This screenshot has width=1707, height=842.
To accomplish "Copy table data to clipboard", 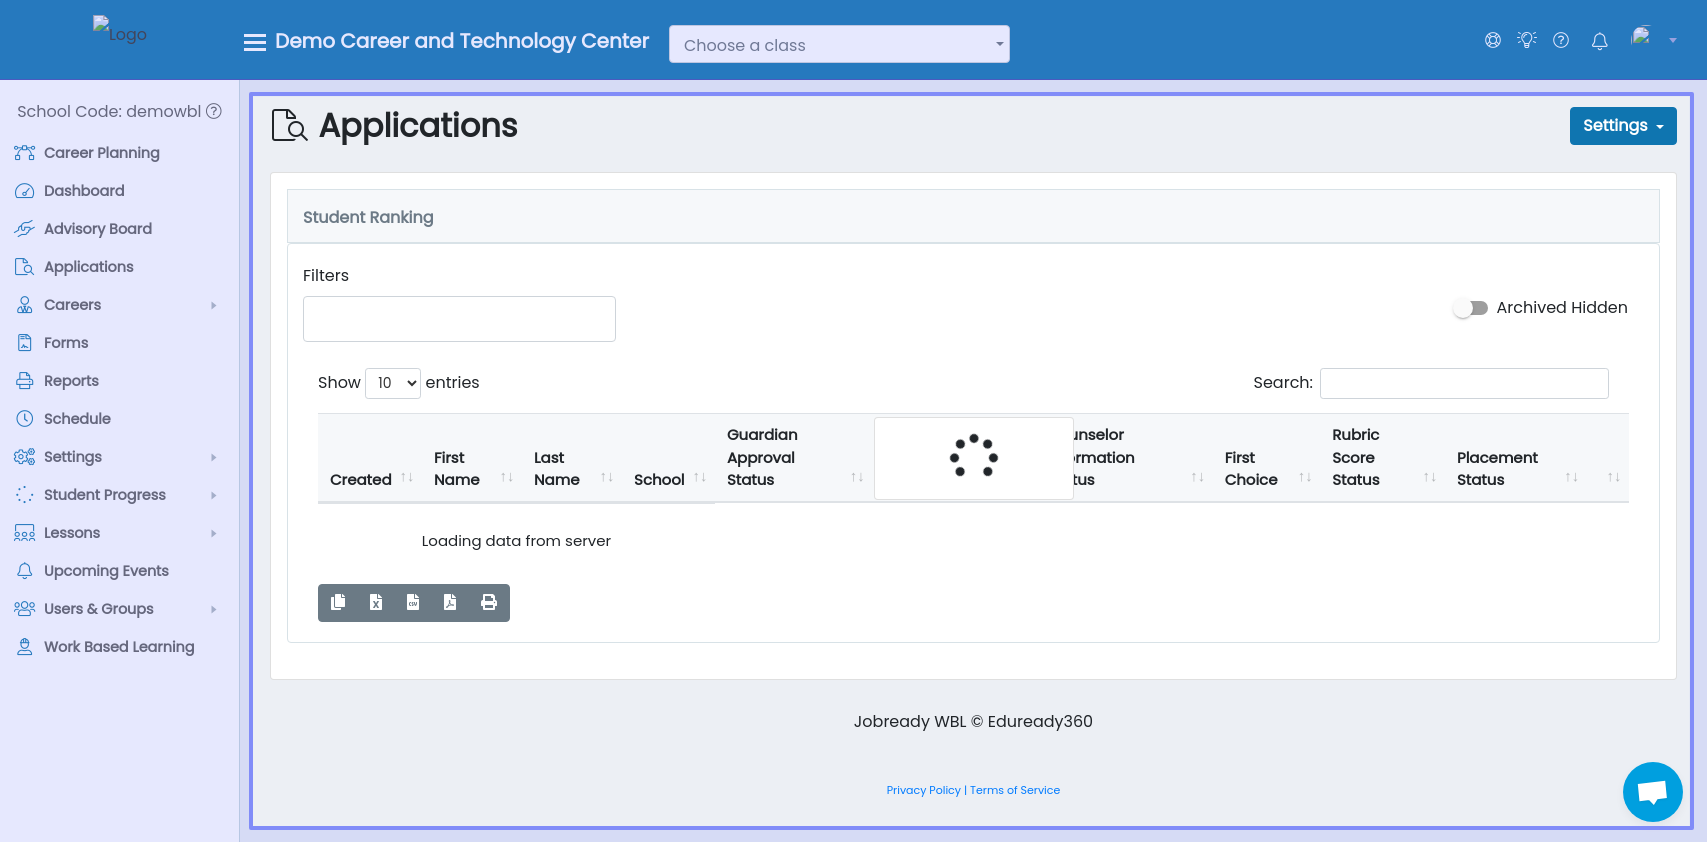I will tap(338, 602).
